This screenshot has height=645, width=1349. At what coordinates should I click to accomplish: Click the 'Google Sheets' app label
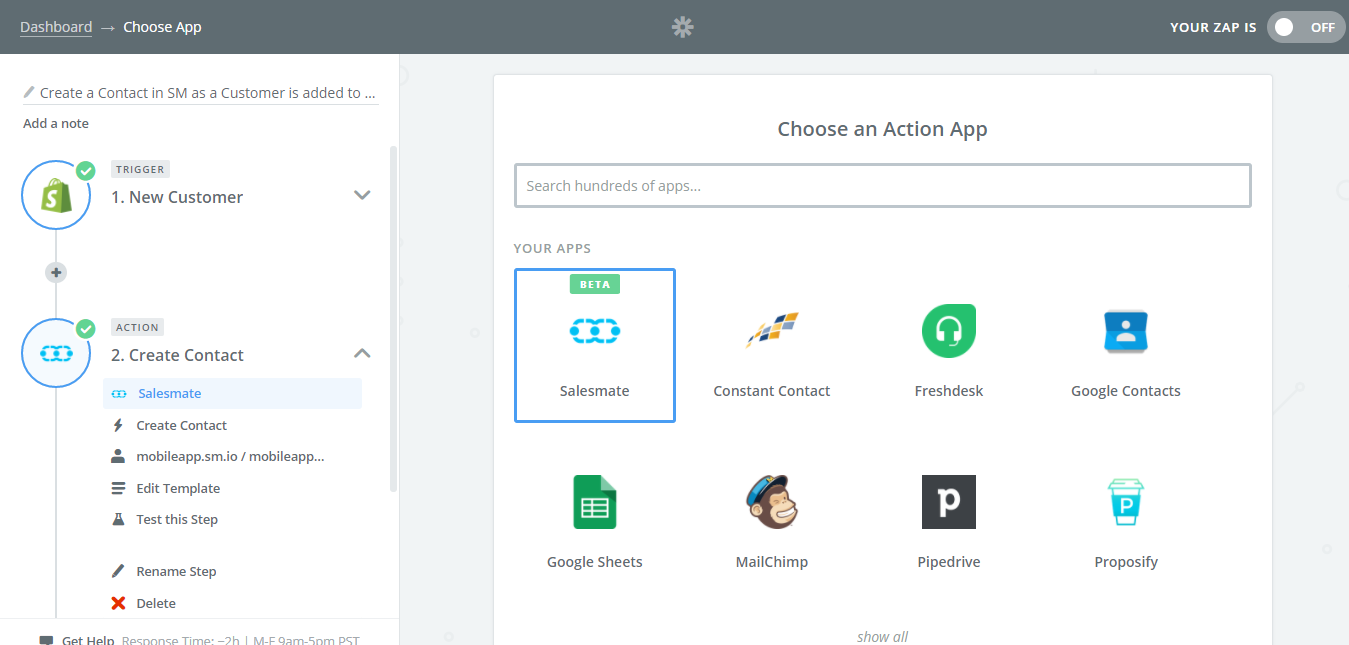click(x=595, y=562)
